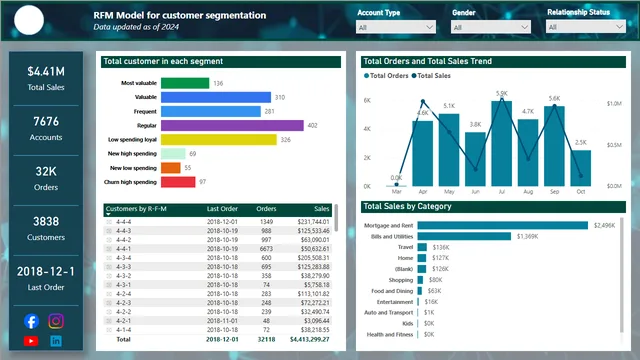Click the customer table vertical scrollbar
Viewport: 640px width, 360px height.
(x=336, y=218)
